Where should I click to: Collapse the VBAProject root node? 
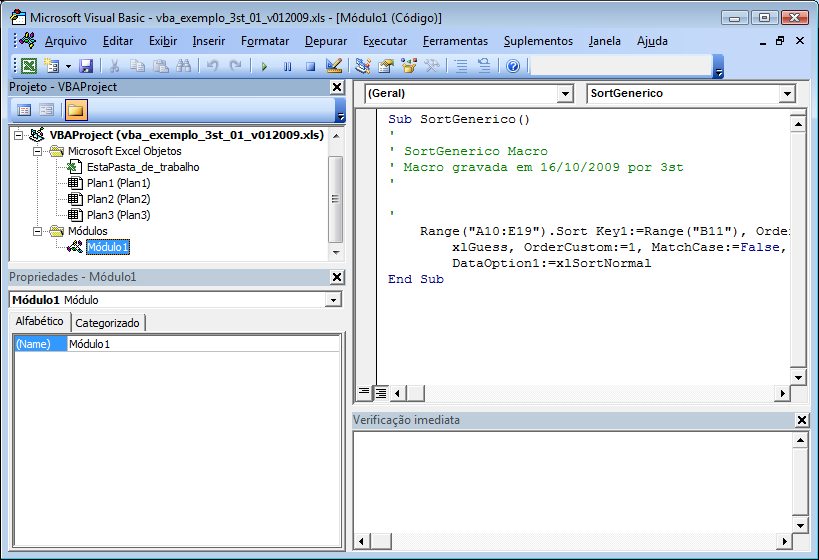pyautogui.click(x=19, y=135)
